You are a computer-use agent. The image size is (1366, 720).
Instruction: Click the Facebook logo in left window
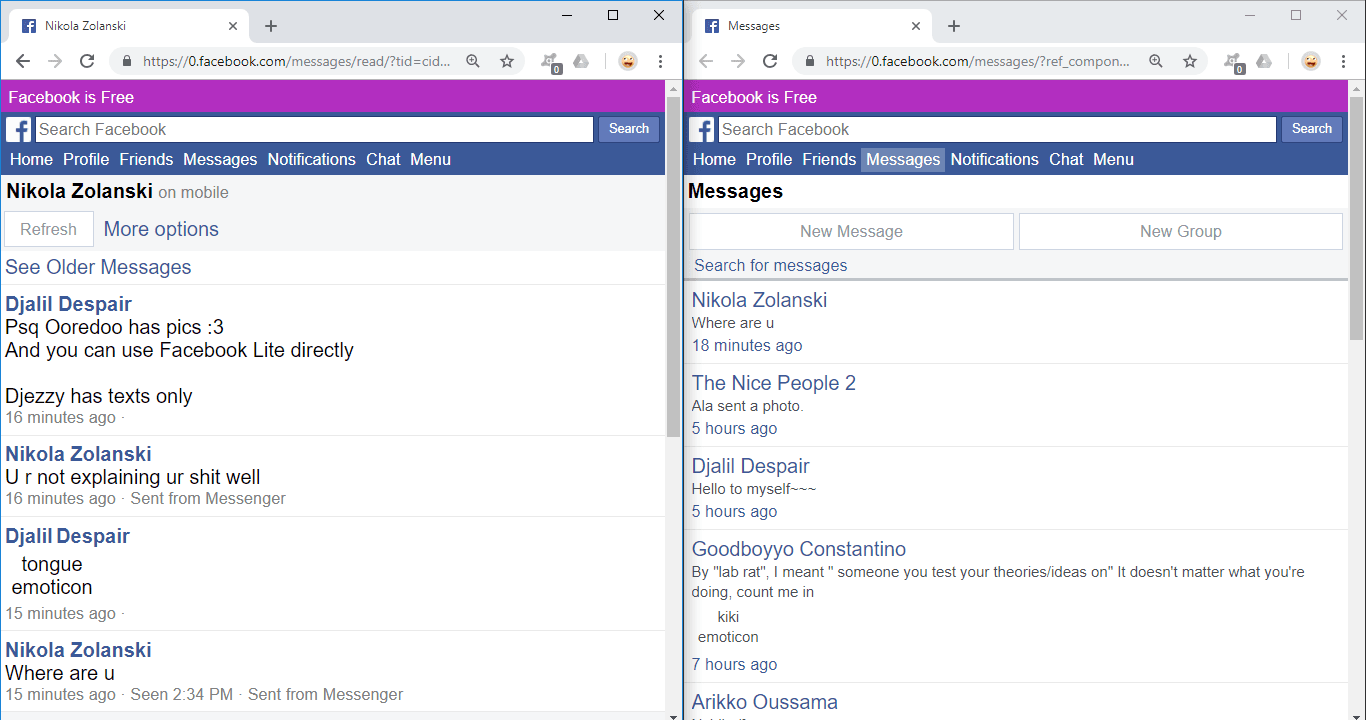coord(18,129)
